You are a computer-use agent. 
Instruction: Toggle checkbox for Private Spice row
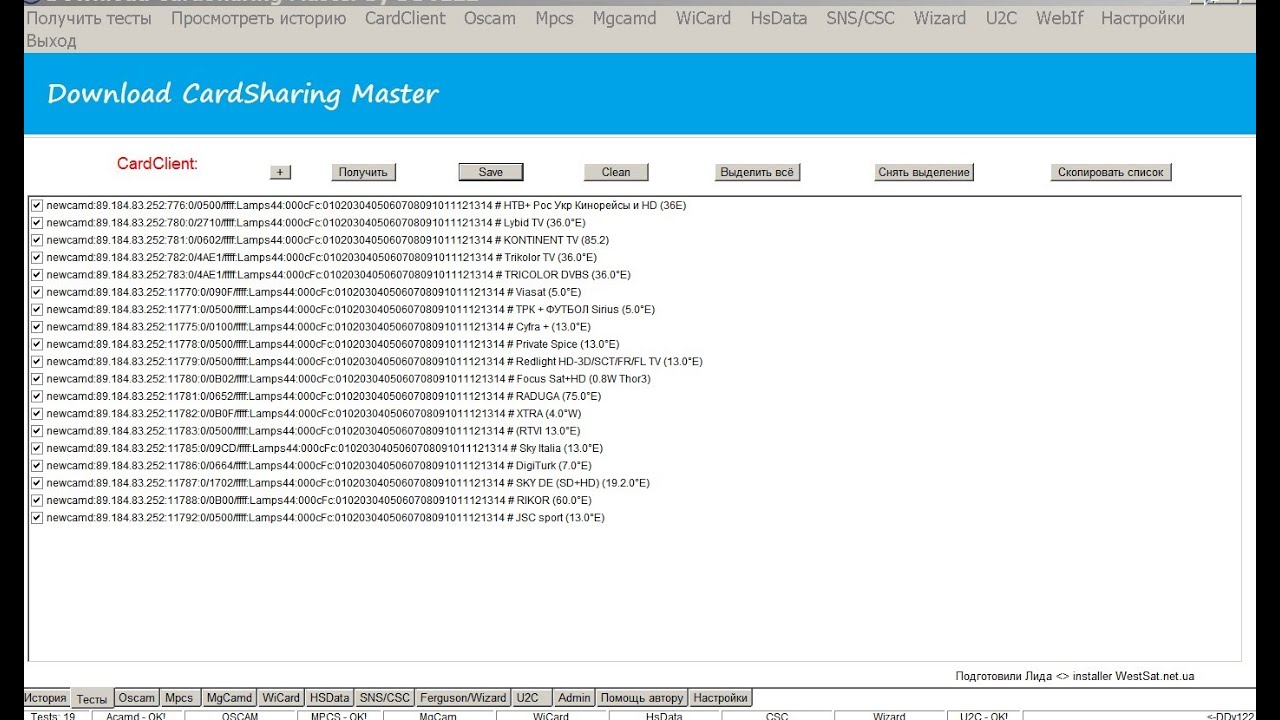coord(37,344)
